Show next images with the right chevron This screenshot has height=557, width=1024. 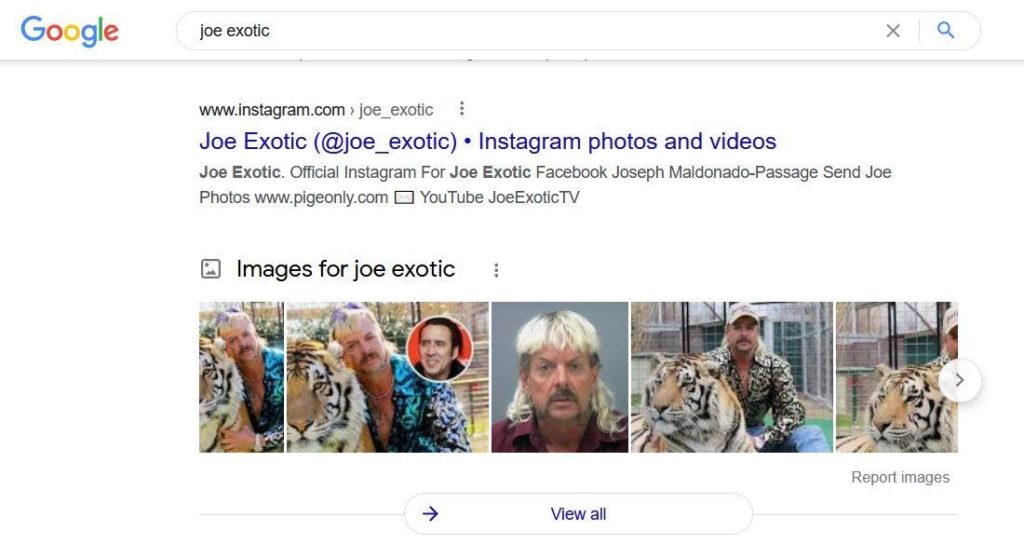(x=959, y=380)
